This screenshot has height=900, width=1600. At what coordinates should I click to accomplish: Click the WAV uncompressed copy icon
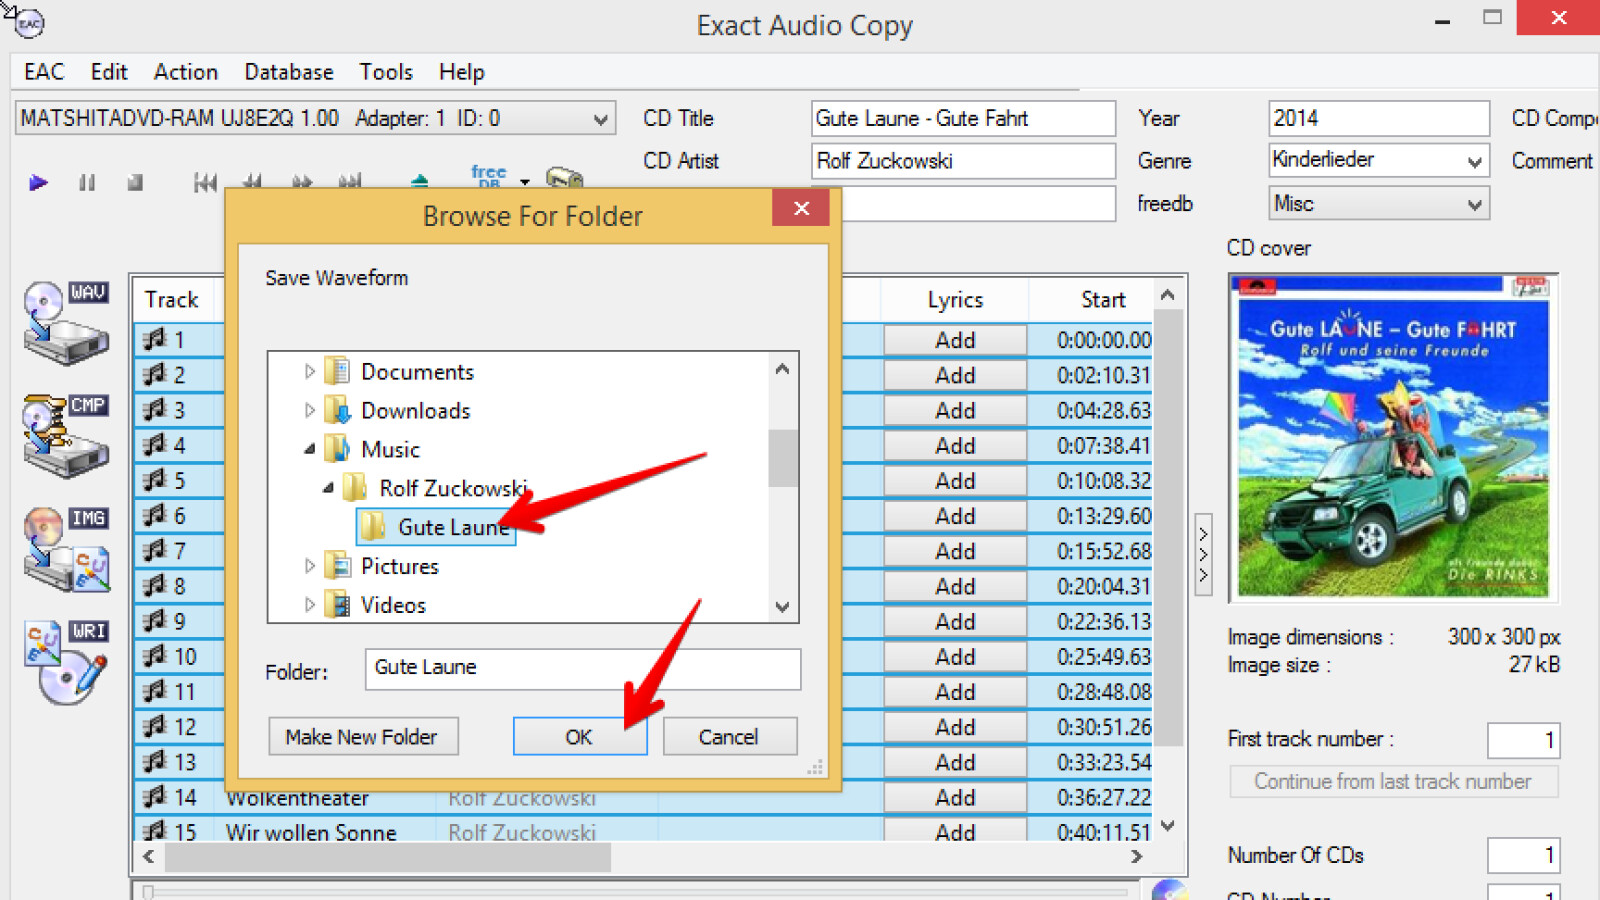(x=66, y=322)
